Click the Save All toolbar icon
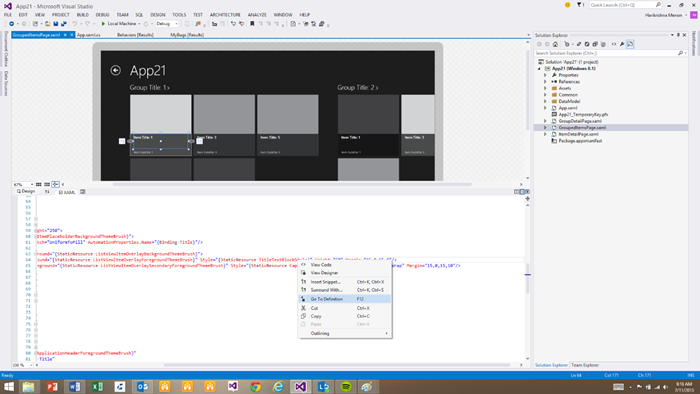 (64, 24)
